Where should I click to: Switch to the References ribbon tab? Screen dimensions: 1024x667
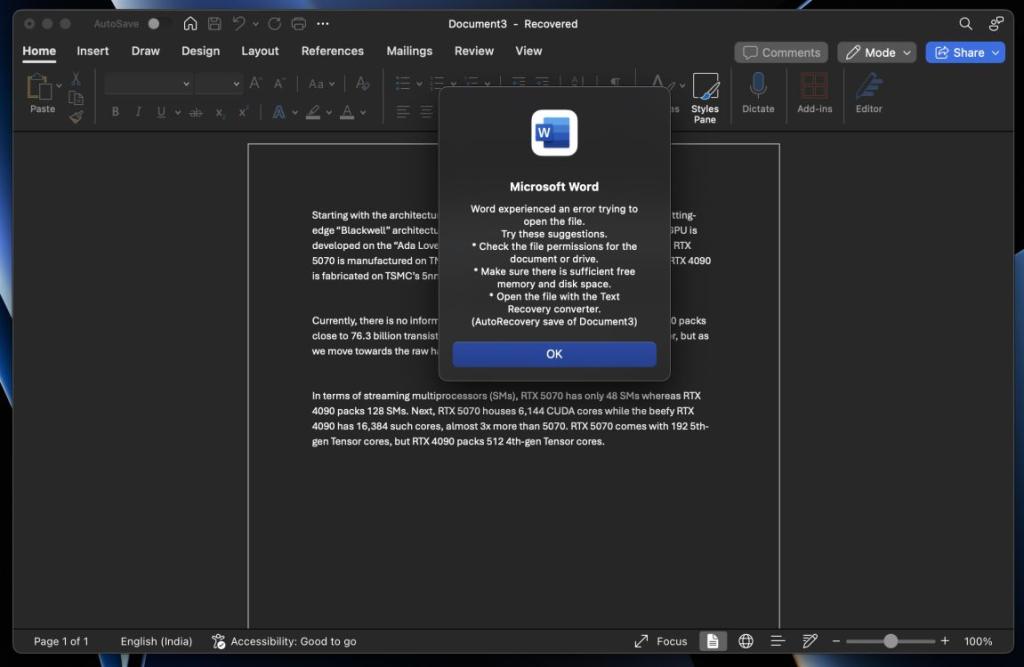click(x=332, y=51)
